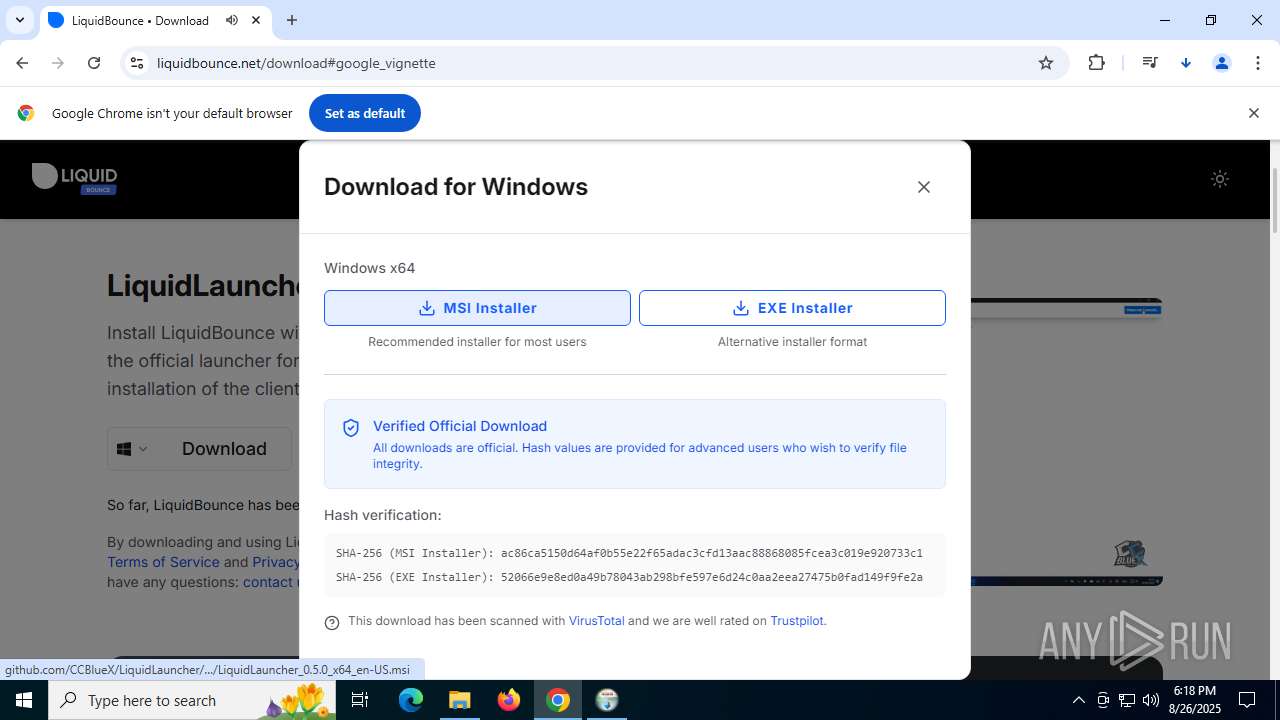Go back to the previous page
Screen dimensions: 1280x720
22,63
